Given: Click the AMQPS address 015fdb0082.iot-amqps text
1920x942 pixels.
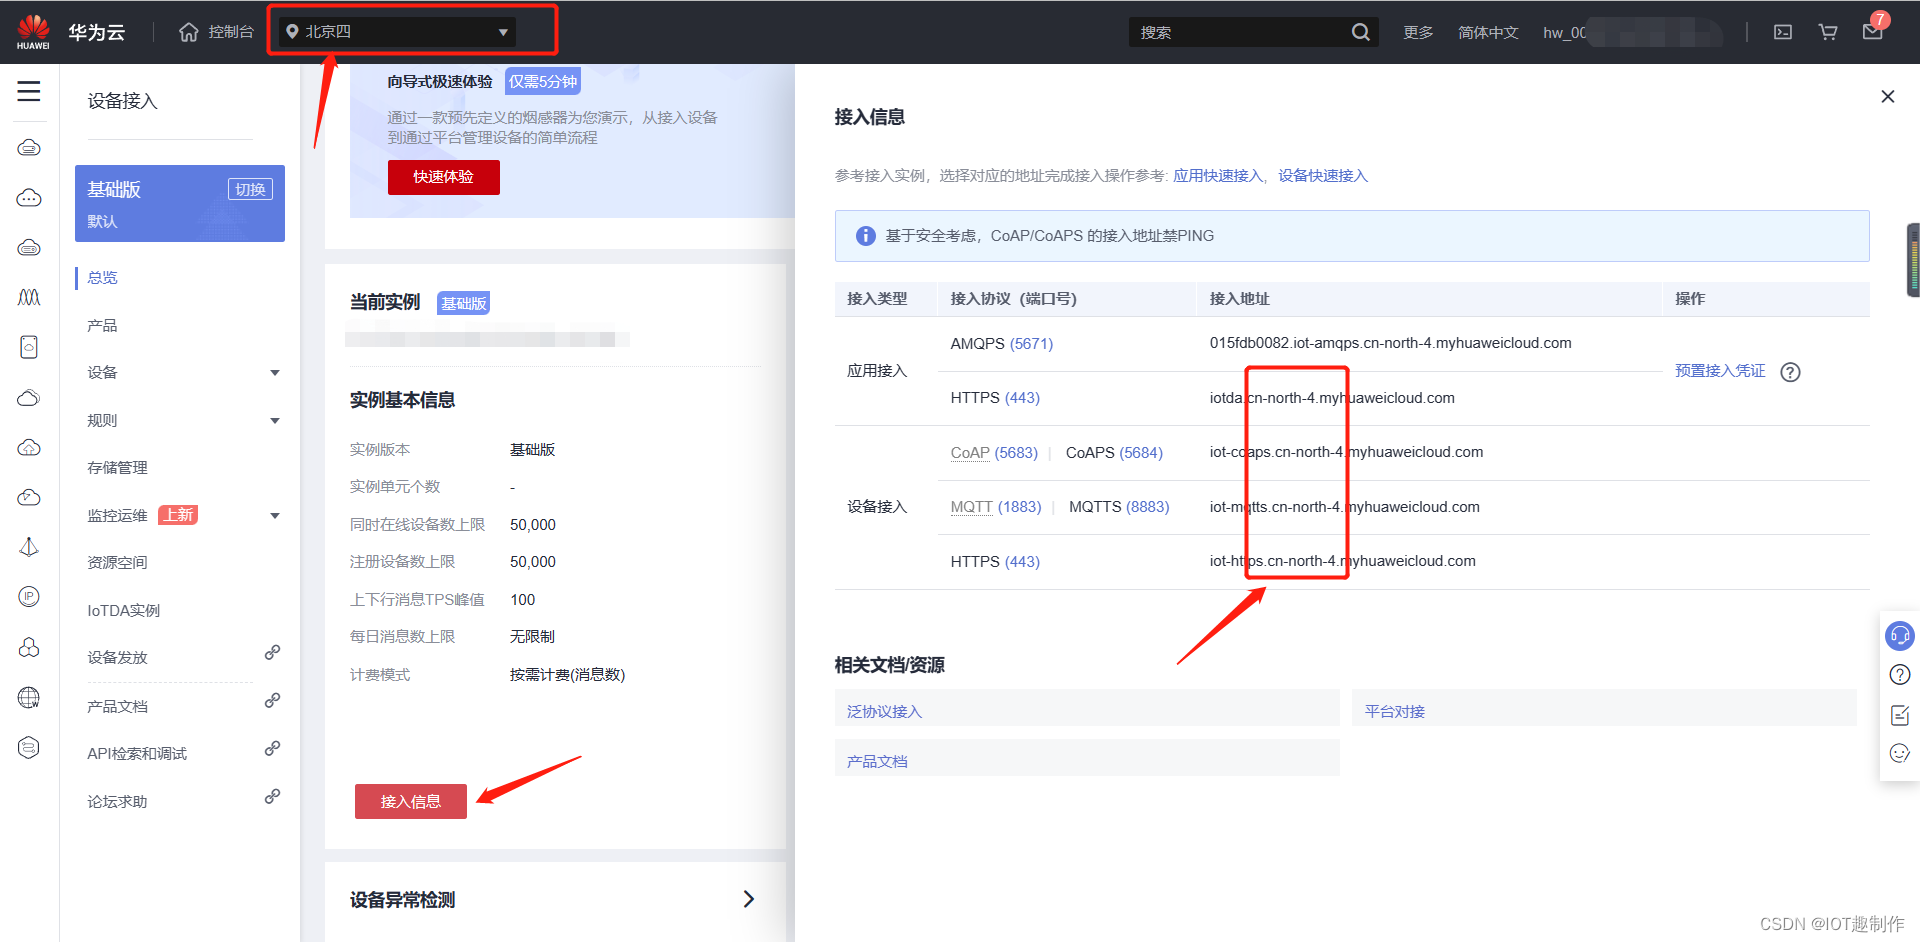Looking at the screenshot, I should tap(1390, 343).
